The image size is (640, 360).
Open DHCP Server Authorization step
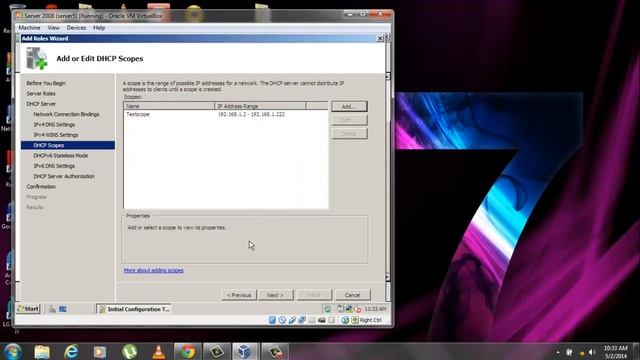point(64,176)
